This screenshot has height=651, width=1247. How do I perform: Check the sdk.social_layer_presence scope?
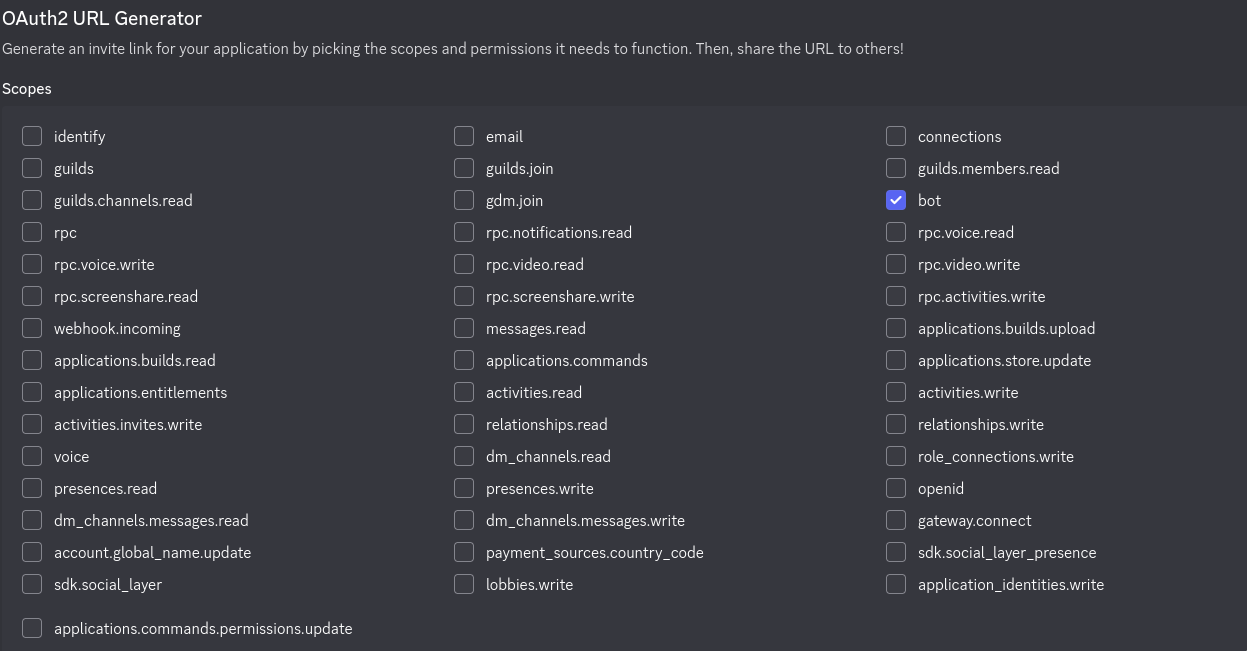coord(895,552)
